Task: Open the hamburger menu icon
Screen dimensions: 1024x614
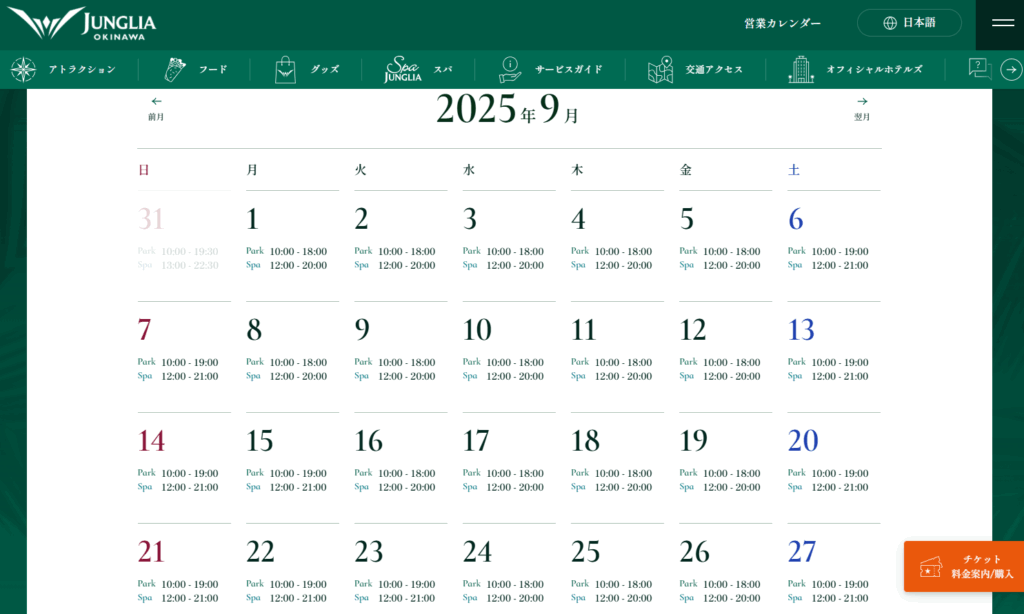Action: click(x=1002, y=23)
